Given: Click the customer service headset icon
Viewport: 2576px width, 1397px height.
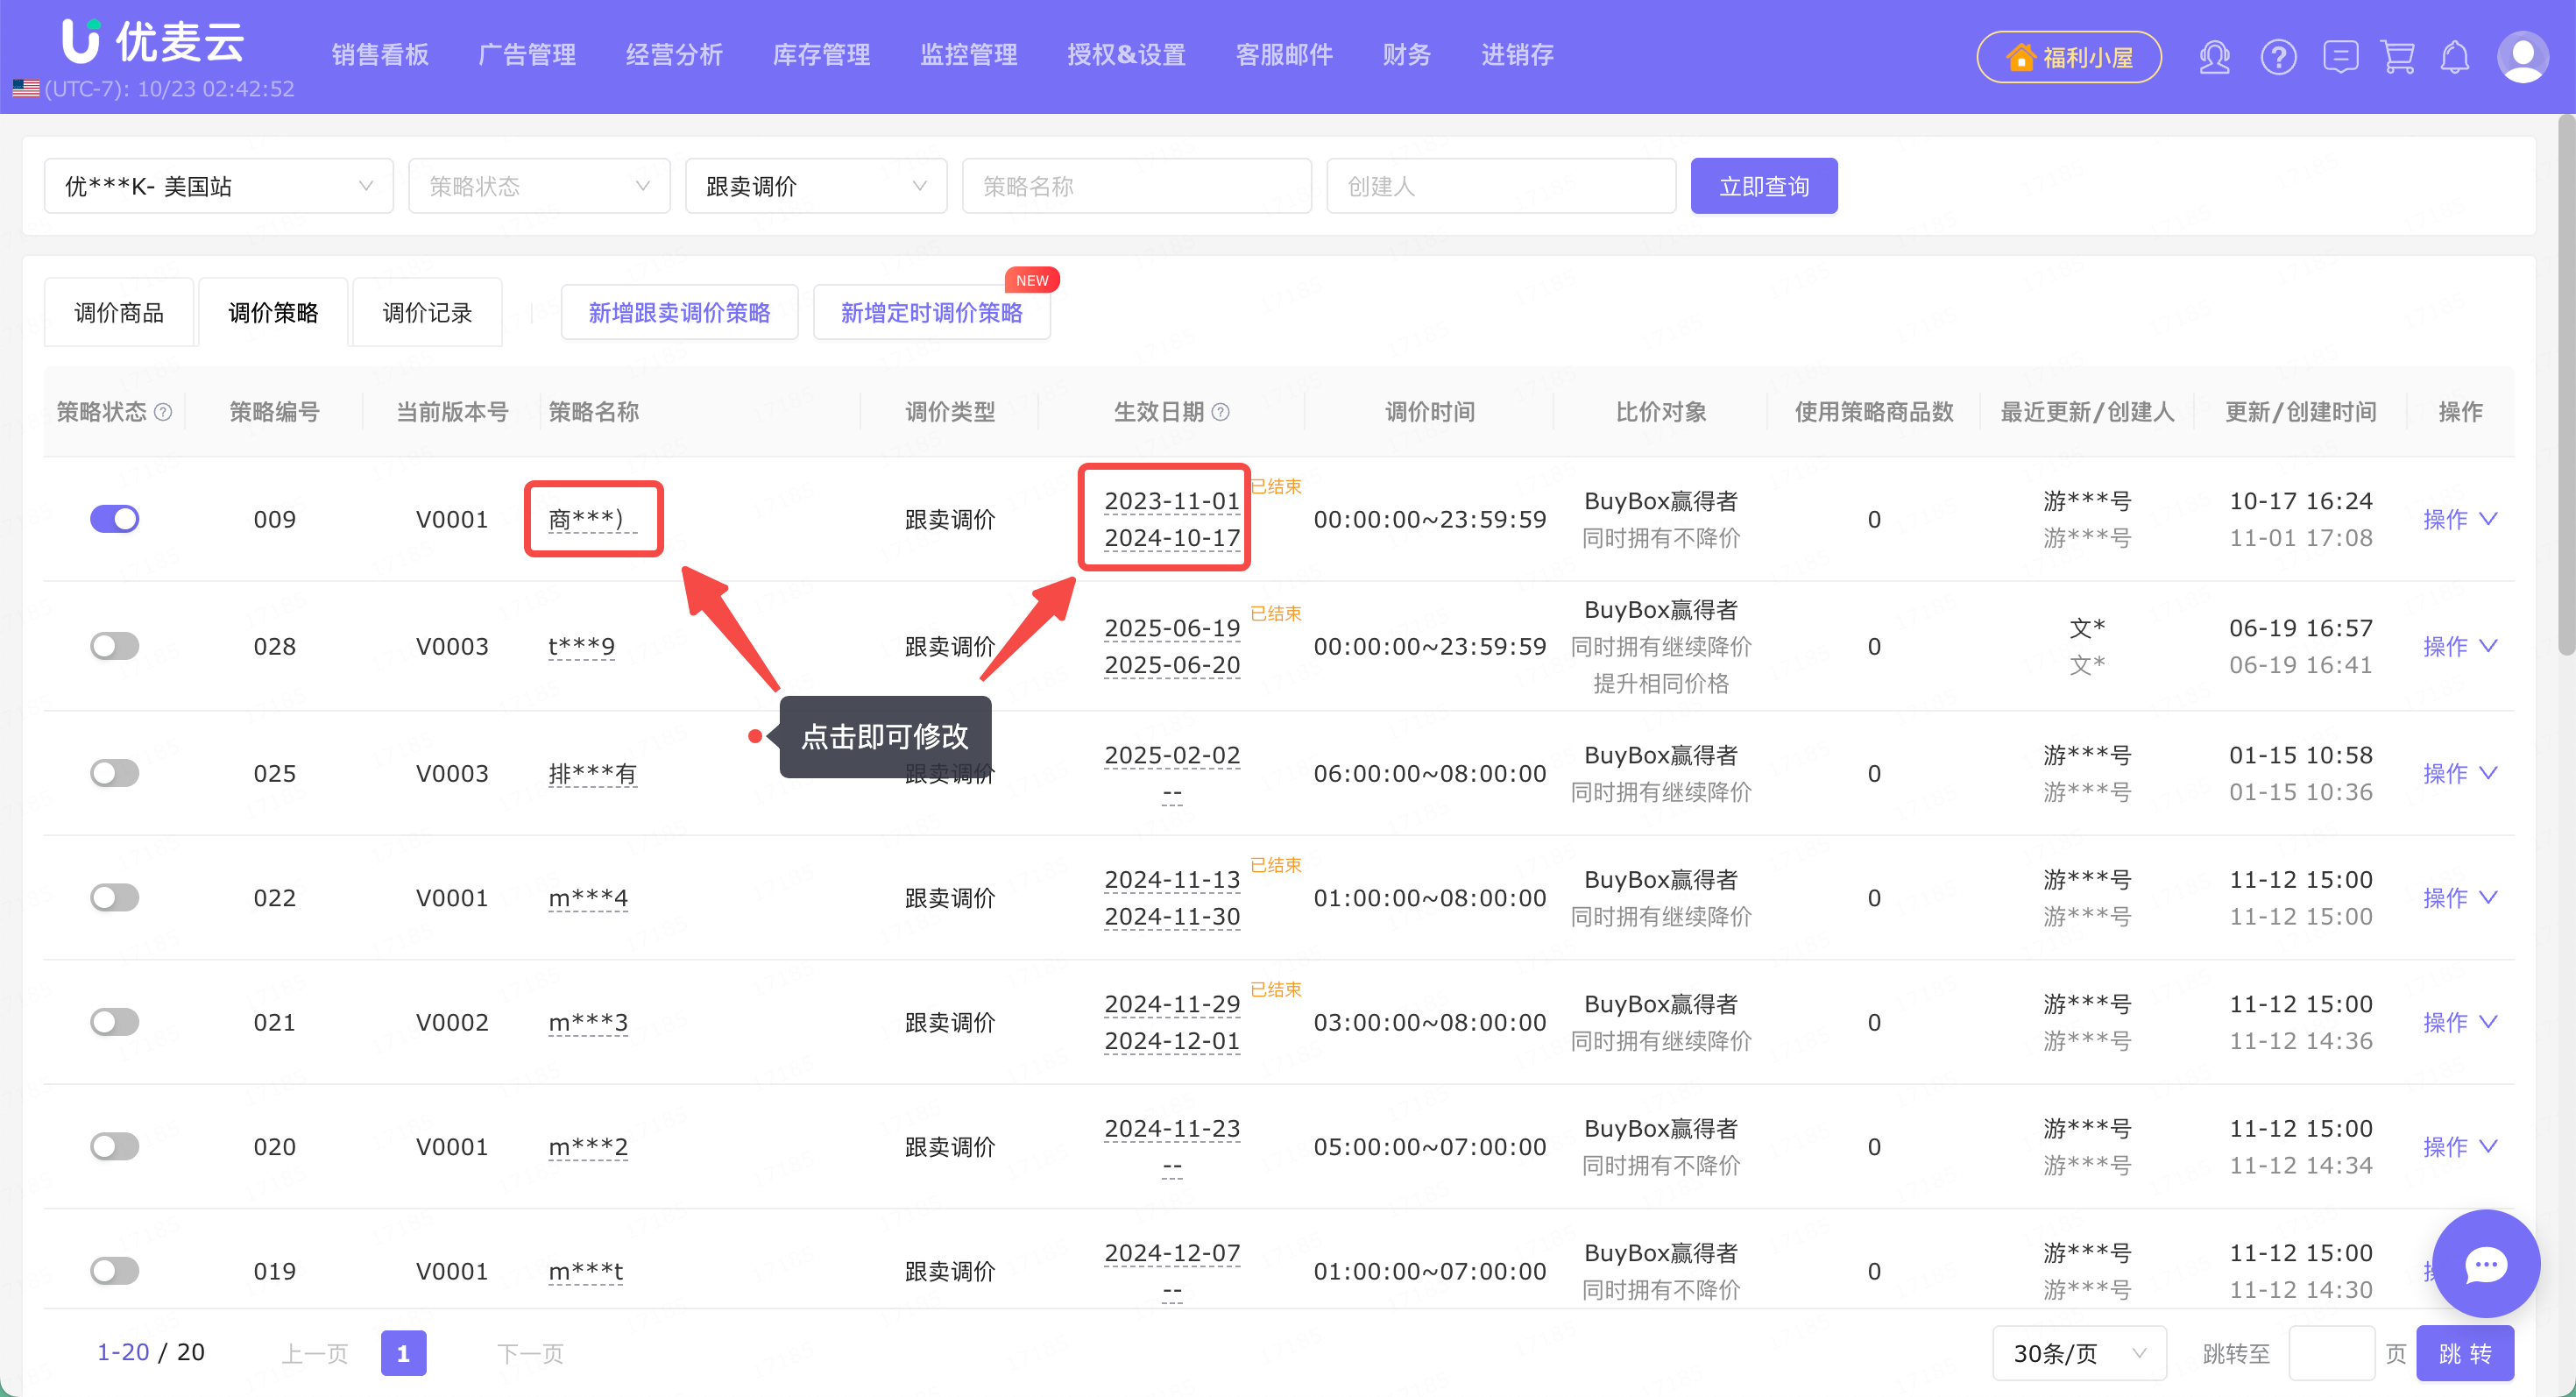Looking at the screenshot, I should (x=2214, y=57).
